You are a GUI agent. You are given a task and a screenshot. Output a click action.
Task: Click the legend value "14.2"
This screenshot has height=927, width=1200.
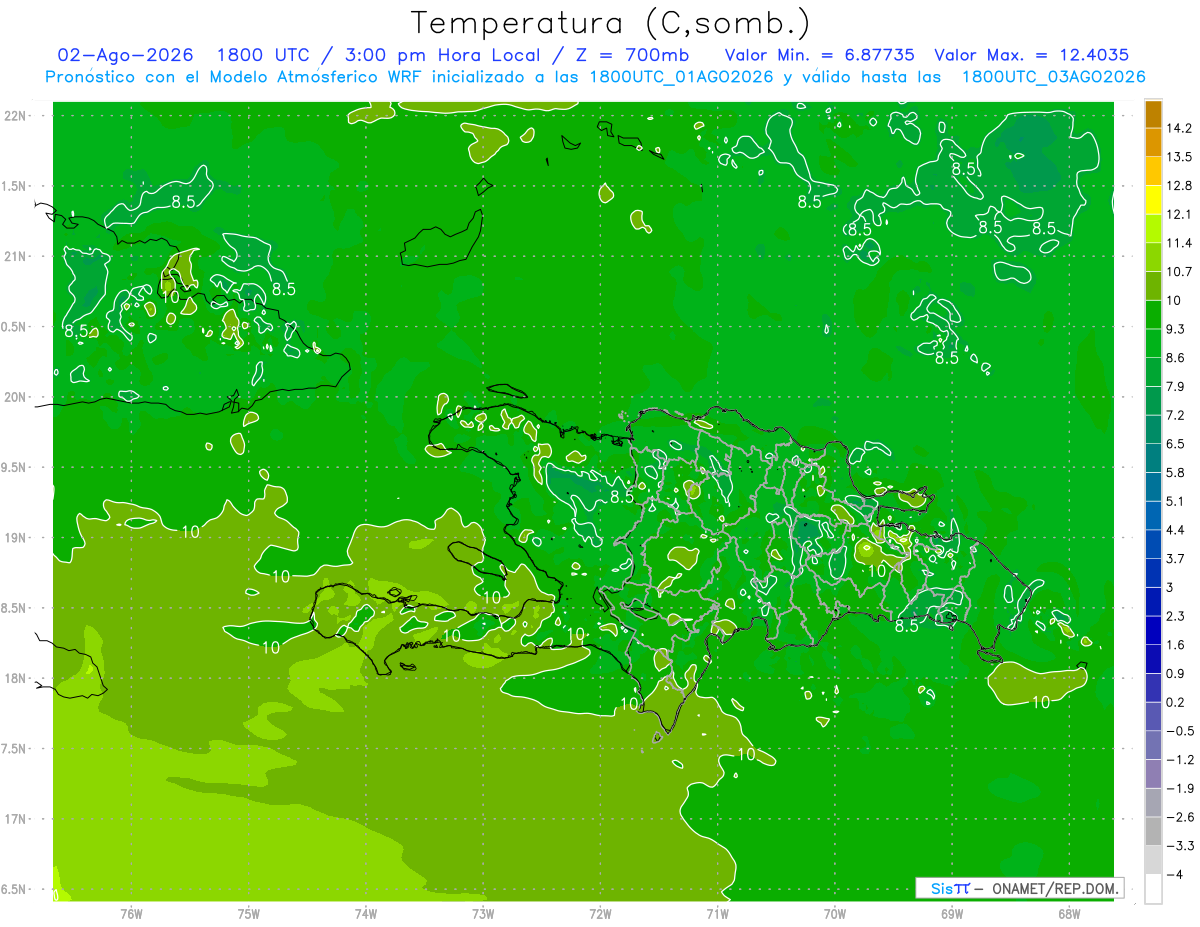[1180, 128]
